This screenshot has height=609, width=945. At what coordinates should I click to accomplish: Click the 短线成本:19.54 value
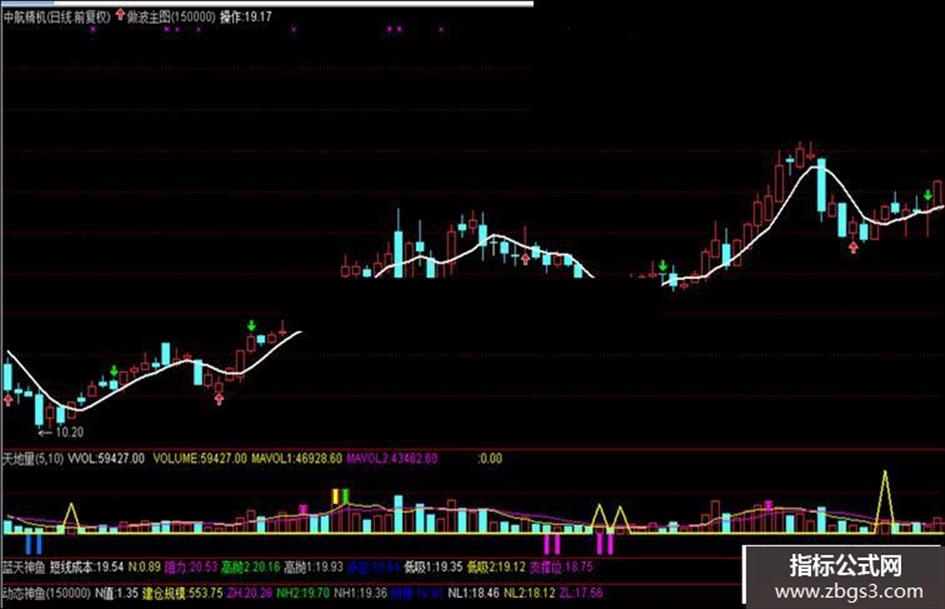[x=87, y=567]
